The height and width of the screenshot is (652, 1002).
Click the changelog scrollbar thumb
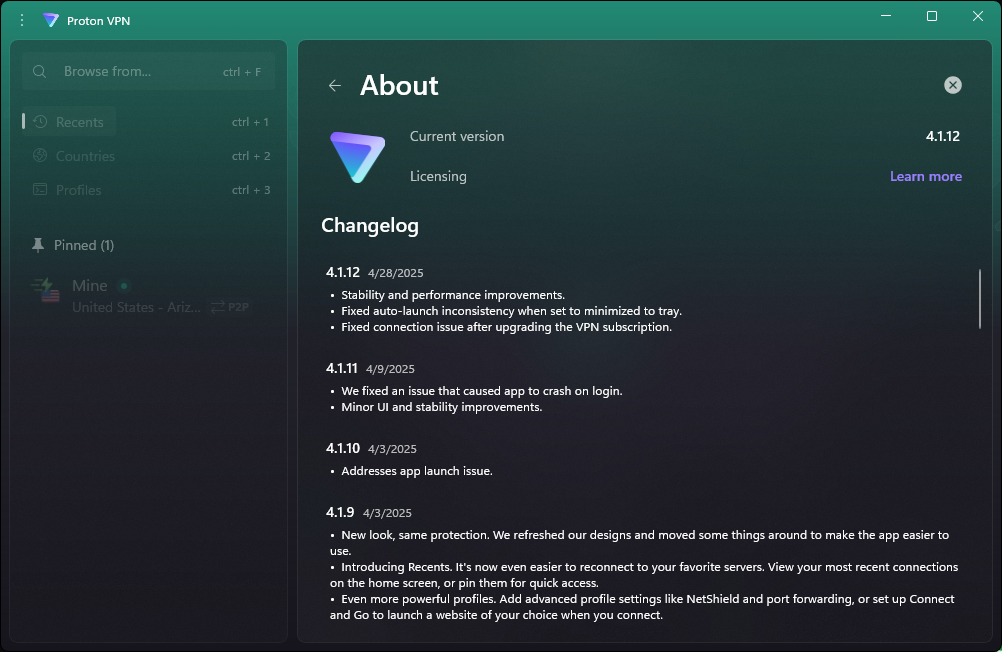pyautogui.click(x=980, y=299)
